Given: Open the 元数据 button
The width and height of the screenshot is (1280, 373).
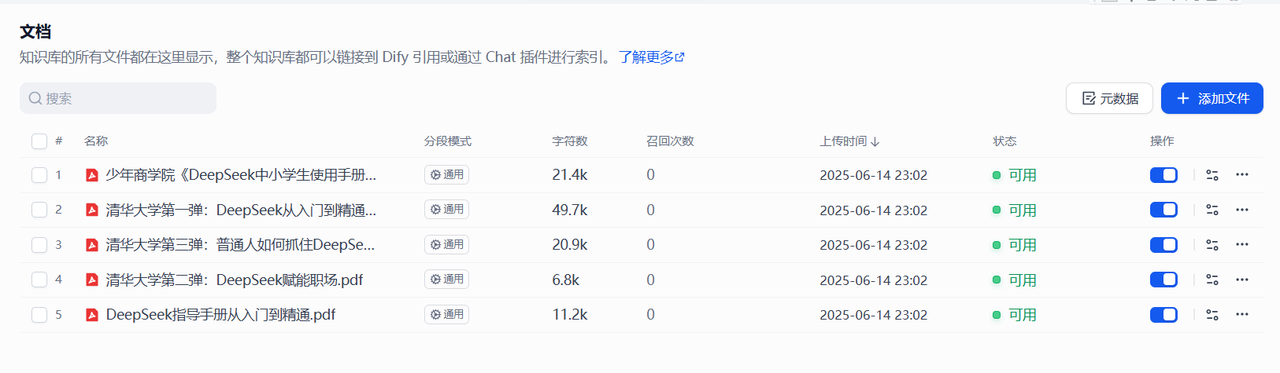Looking at the screenshot, I should tap(1109, 98).
